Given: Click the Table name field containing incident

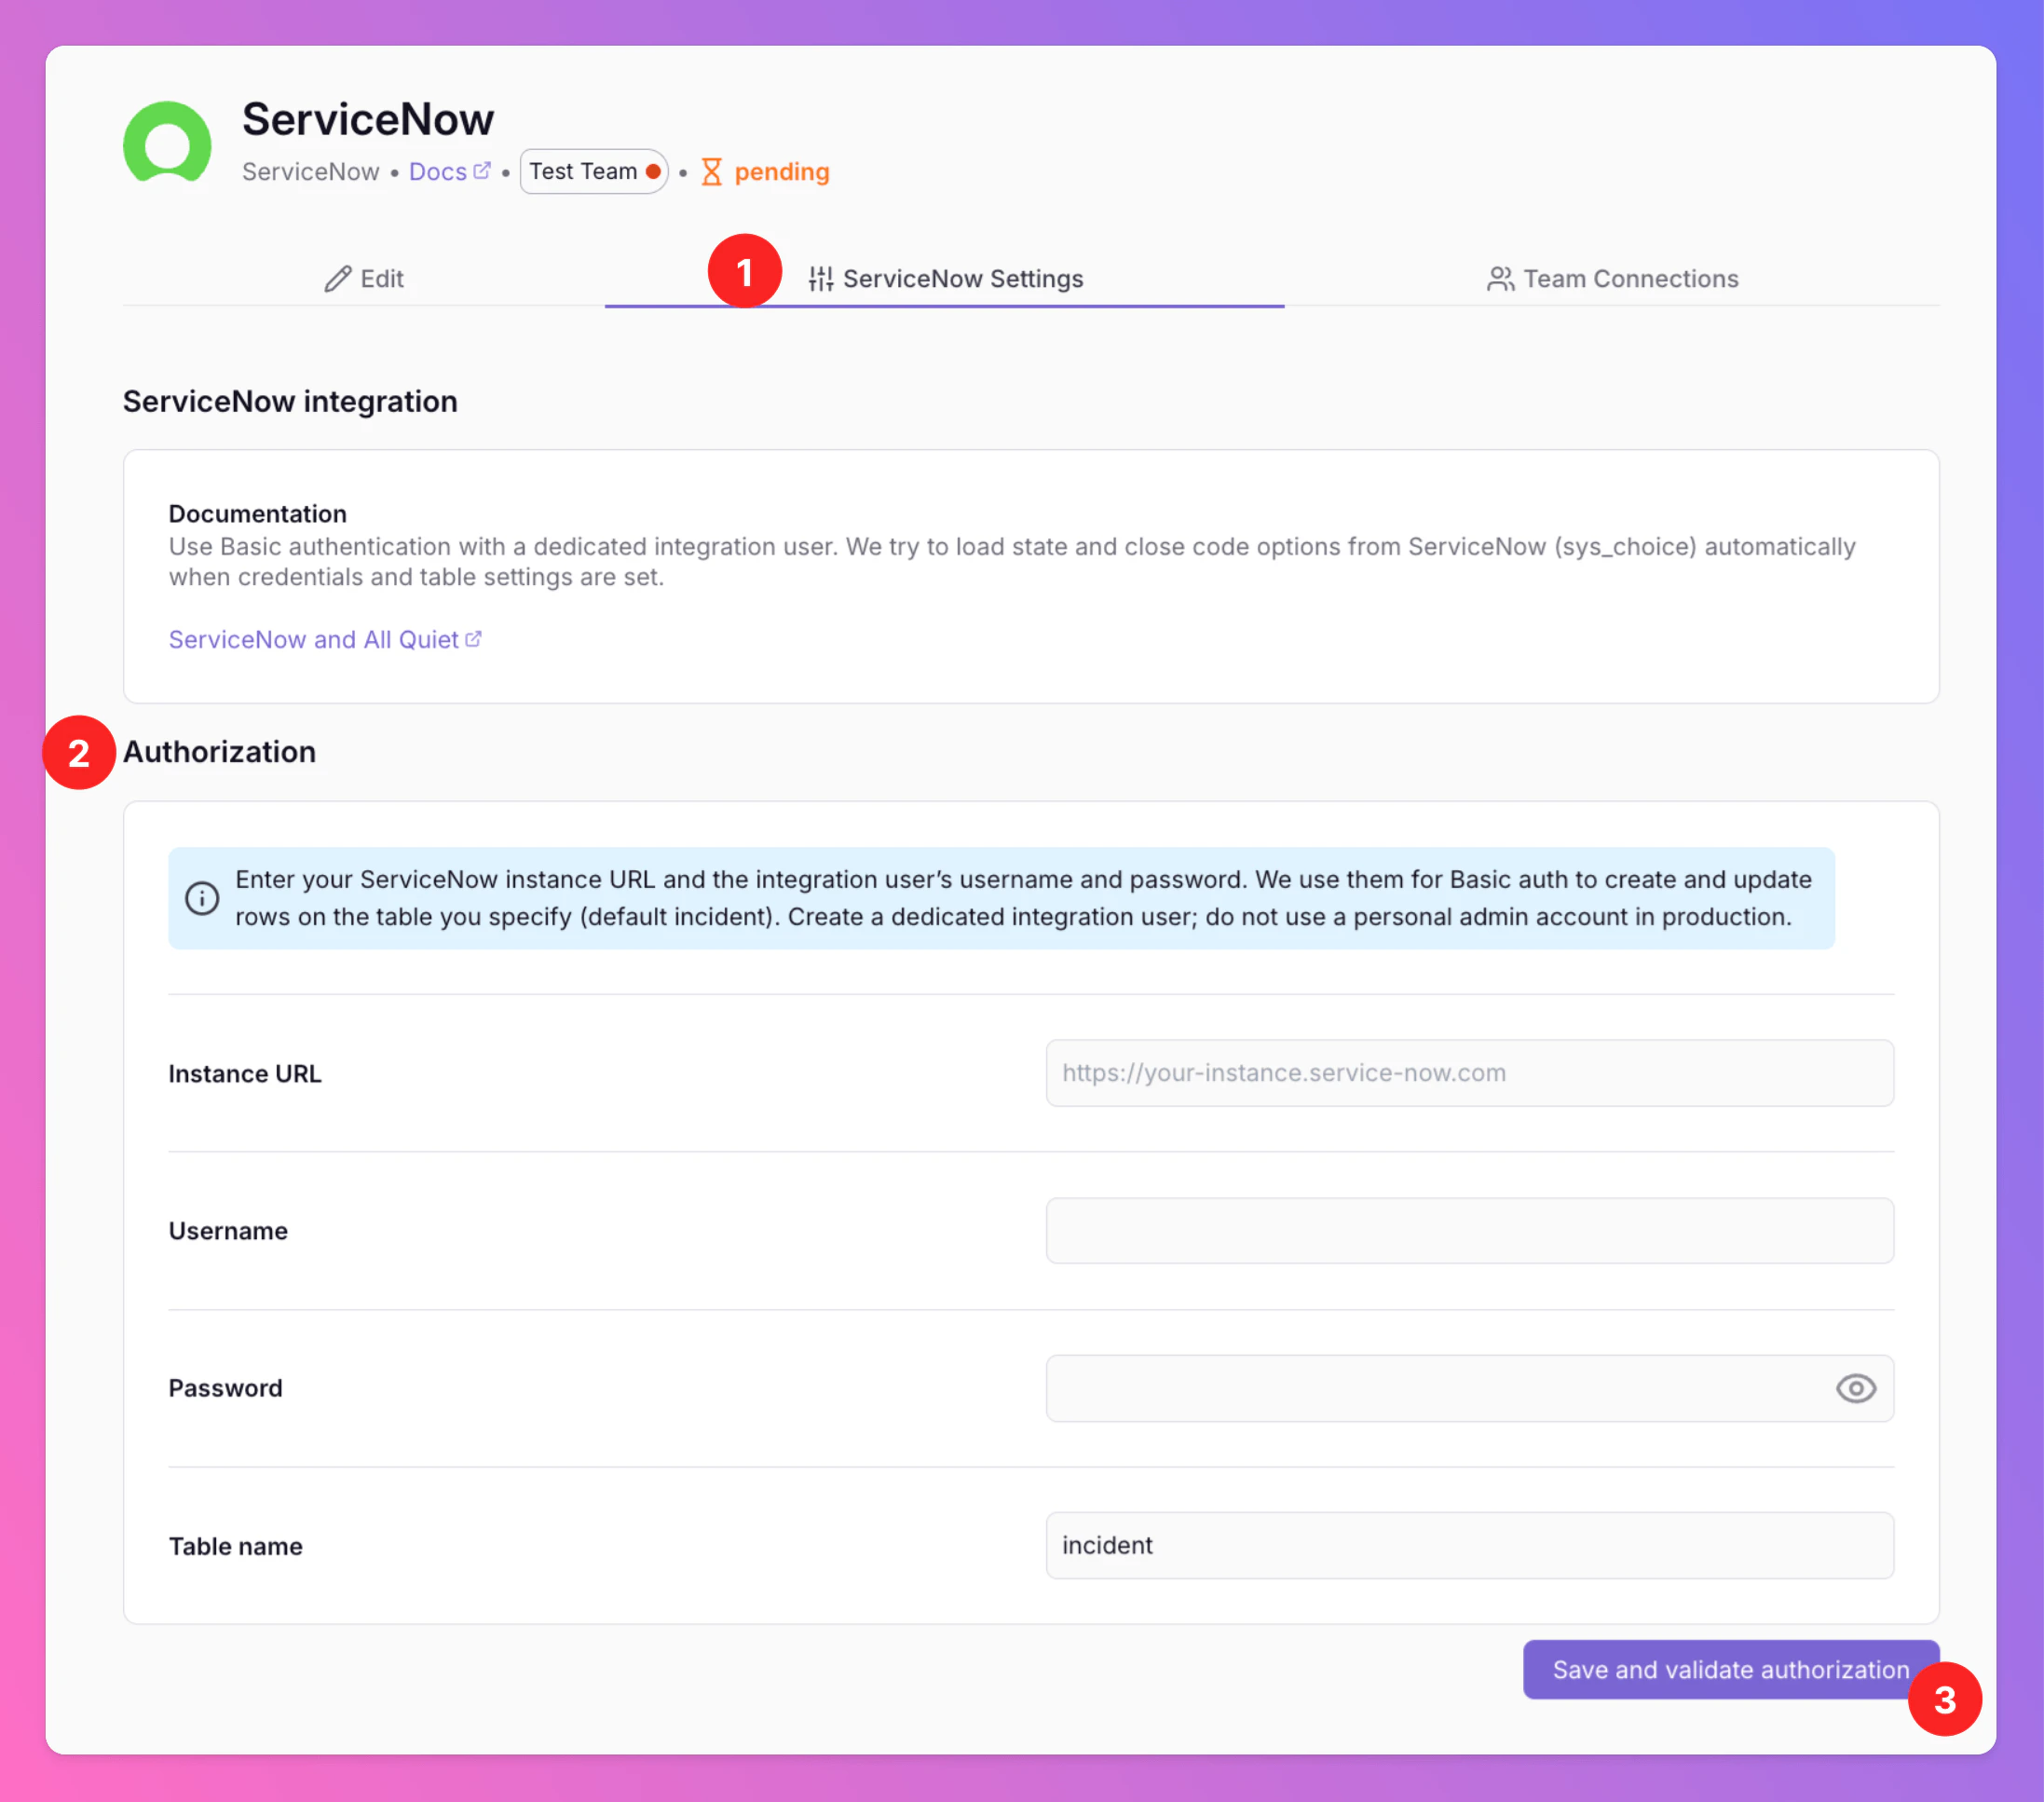Looking at the screenshot, I should (x=1469, y=1544).
